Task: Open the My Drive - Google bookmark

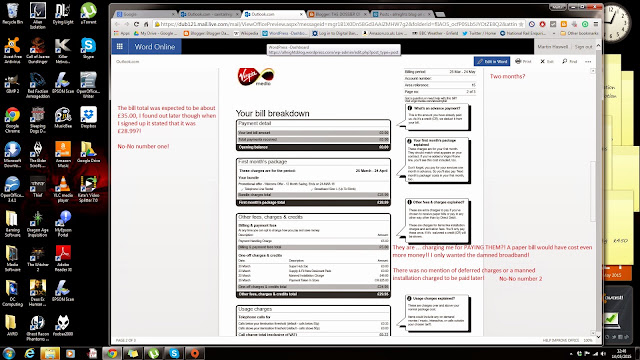Action: click(156, 33)
